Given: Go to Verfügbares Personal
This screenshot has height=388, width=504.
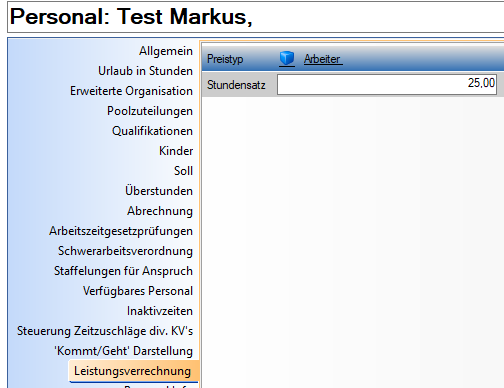Looking at the screenshot, I should [x=138, y=291].
